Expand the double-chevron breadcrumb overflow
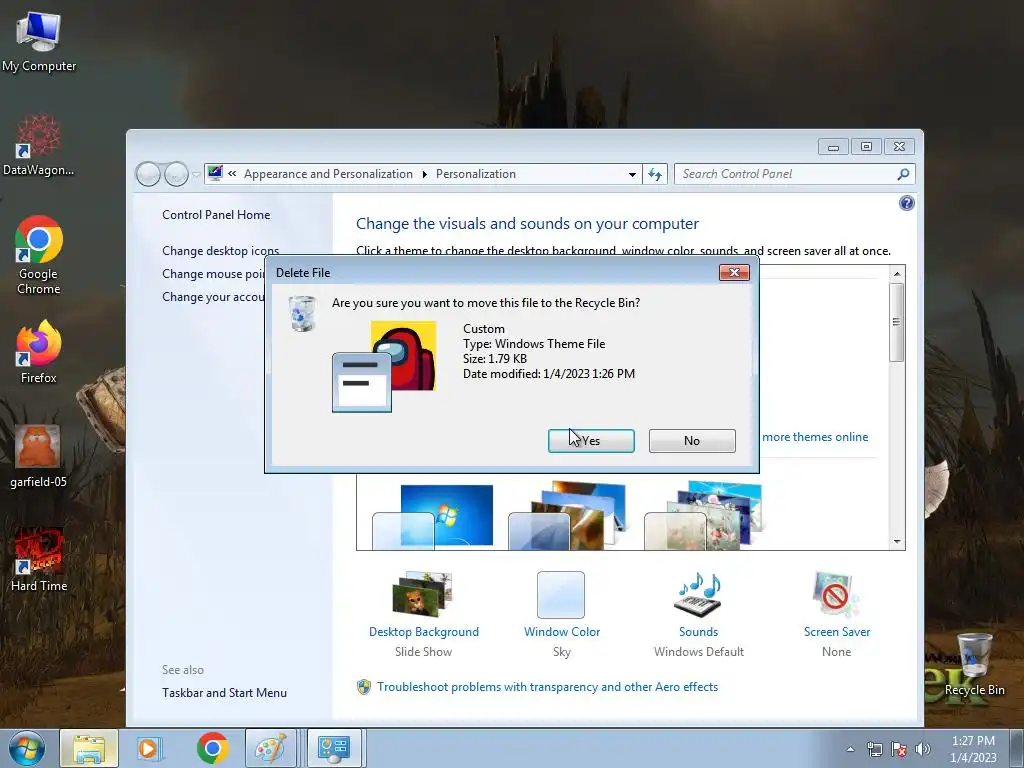Screen dimensions: 1024x768 click(x=232, y=174)
